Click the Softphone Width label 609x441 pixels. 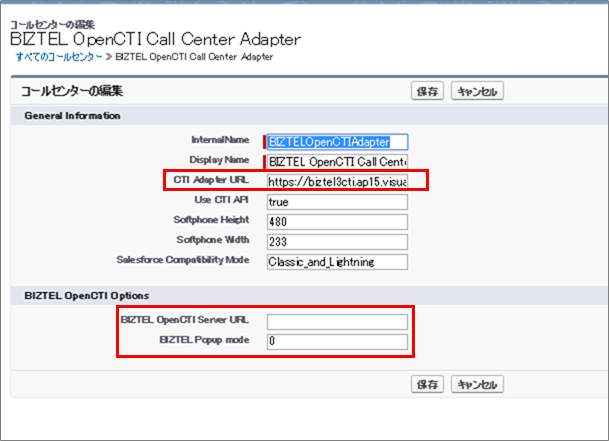[213, 240]
